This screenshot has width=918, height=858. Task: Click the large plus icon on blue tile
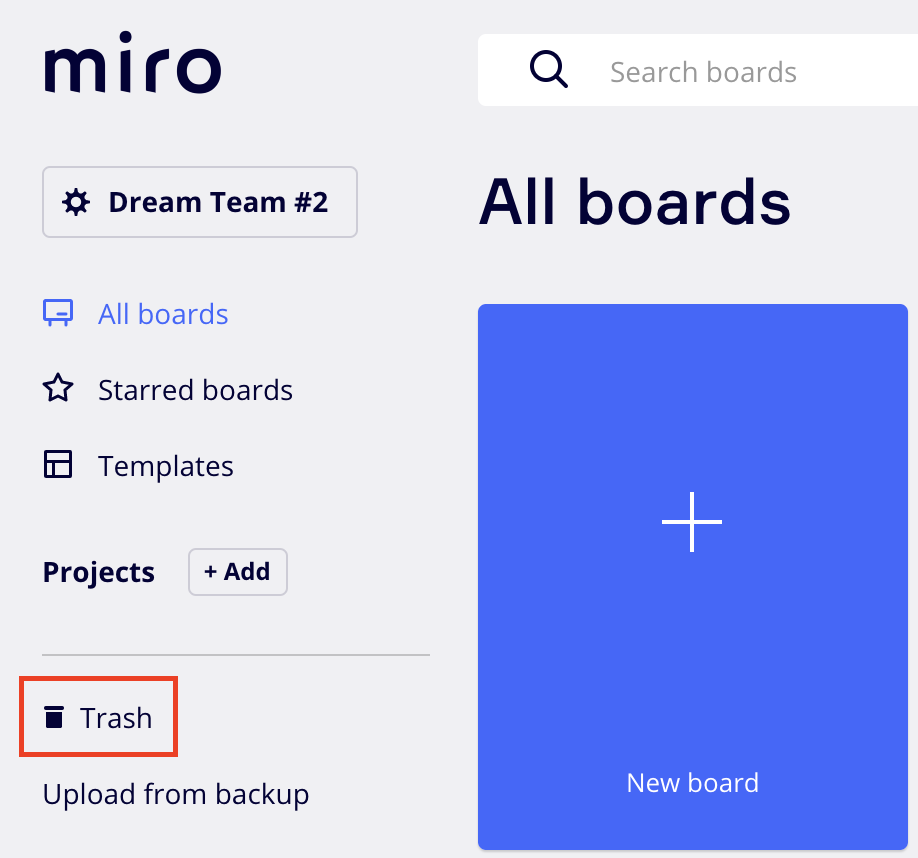point(692,521)
